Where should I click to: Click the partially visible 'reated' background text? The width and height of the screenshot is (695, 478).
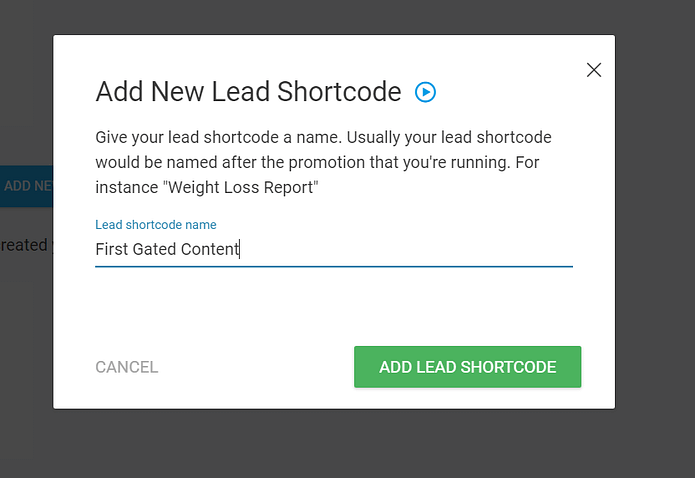click(24, 245)
